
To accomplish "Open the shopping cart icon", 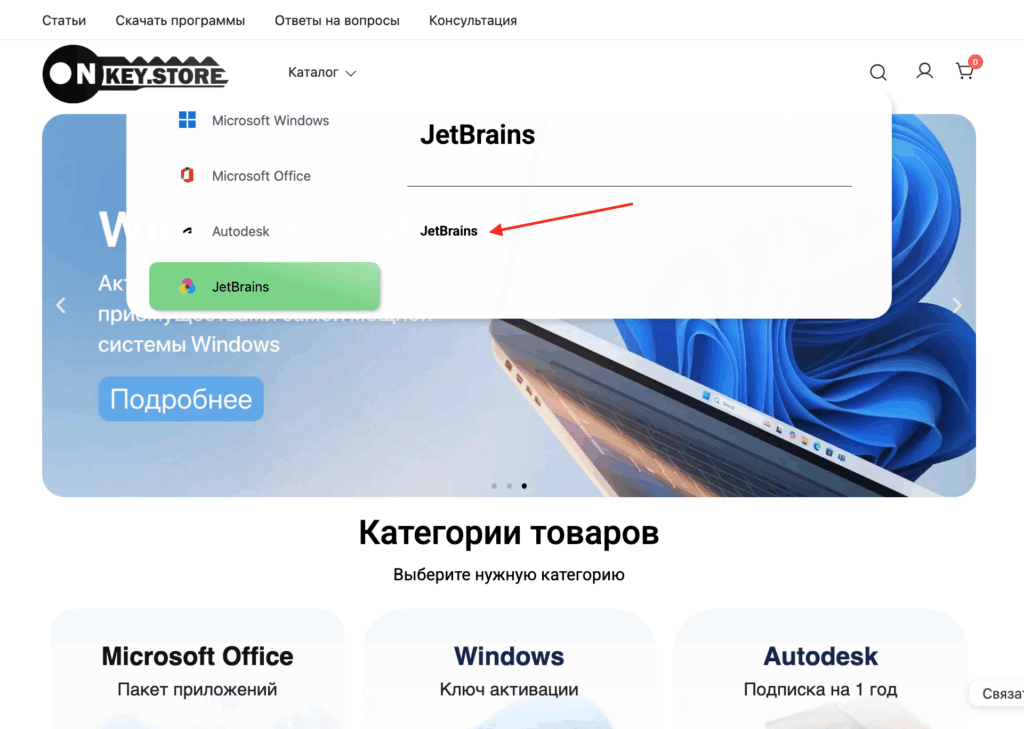I will (x=965, y=71).
